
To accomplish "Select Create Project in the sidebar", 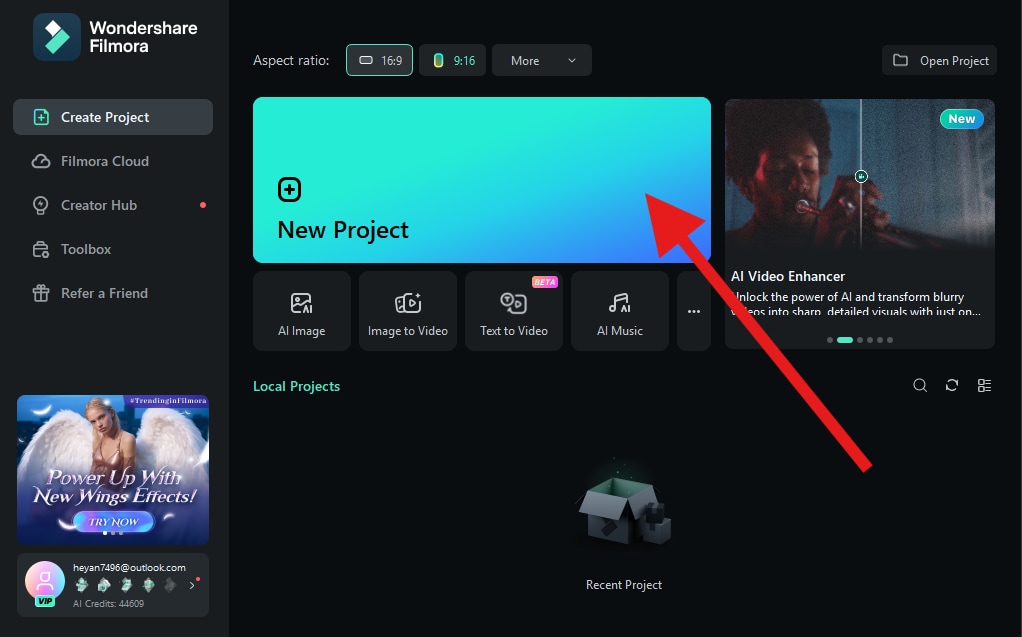I will [113, 117].
